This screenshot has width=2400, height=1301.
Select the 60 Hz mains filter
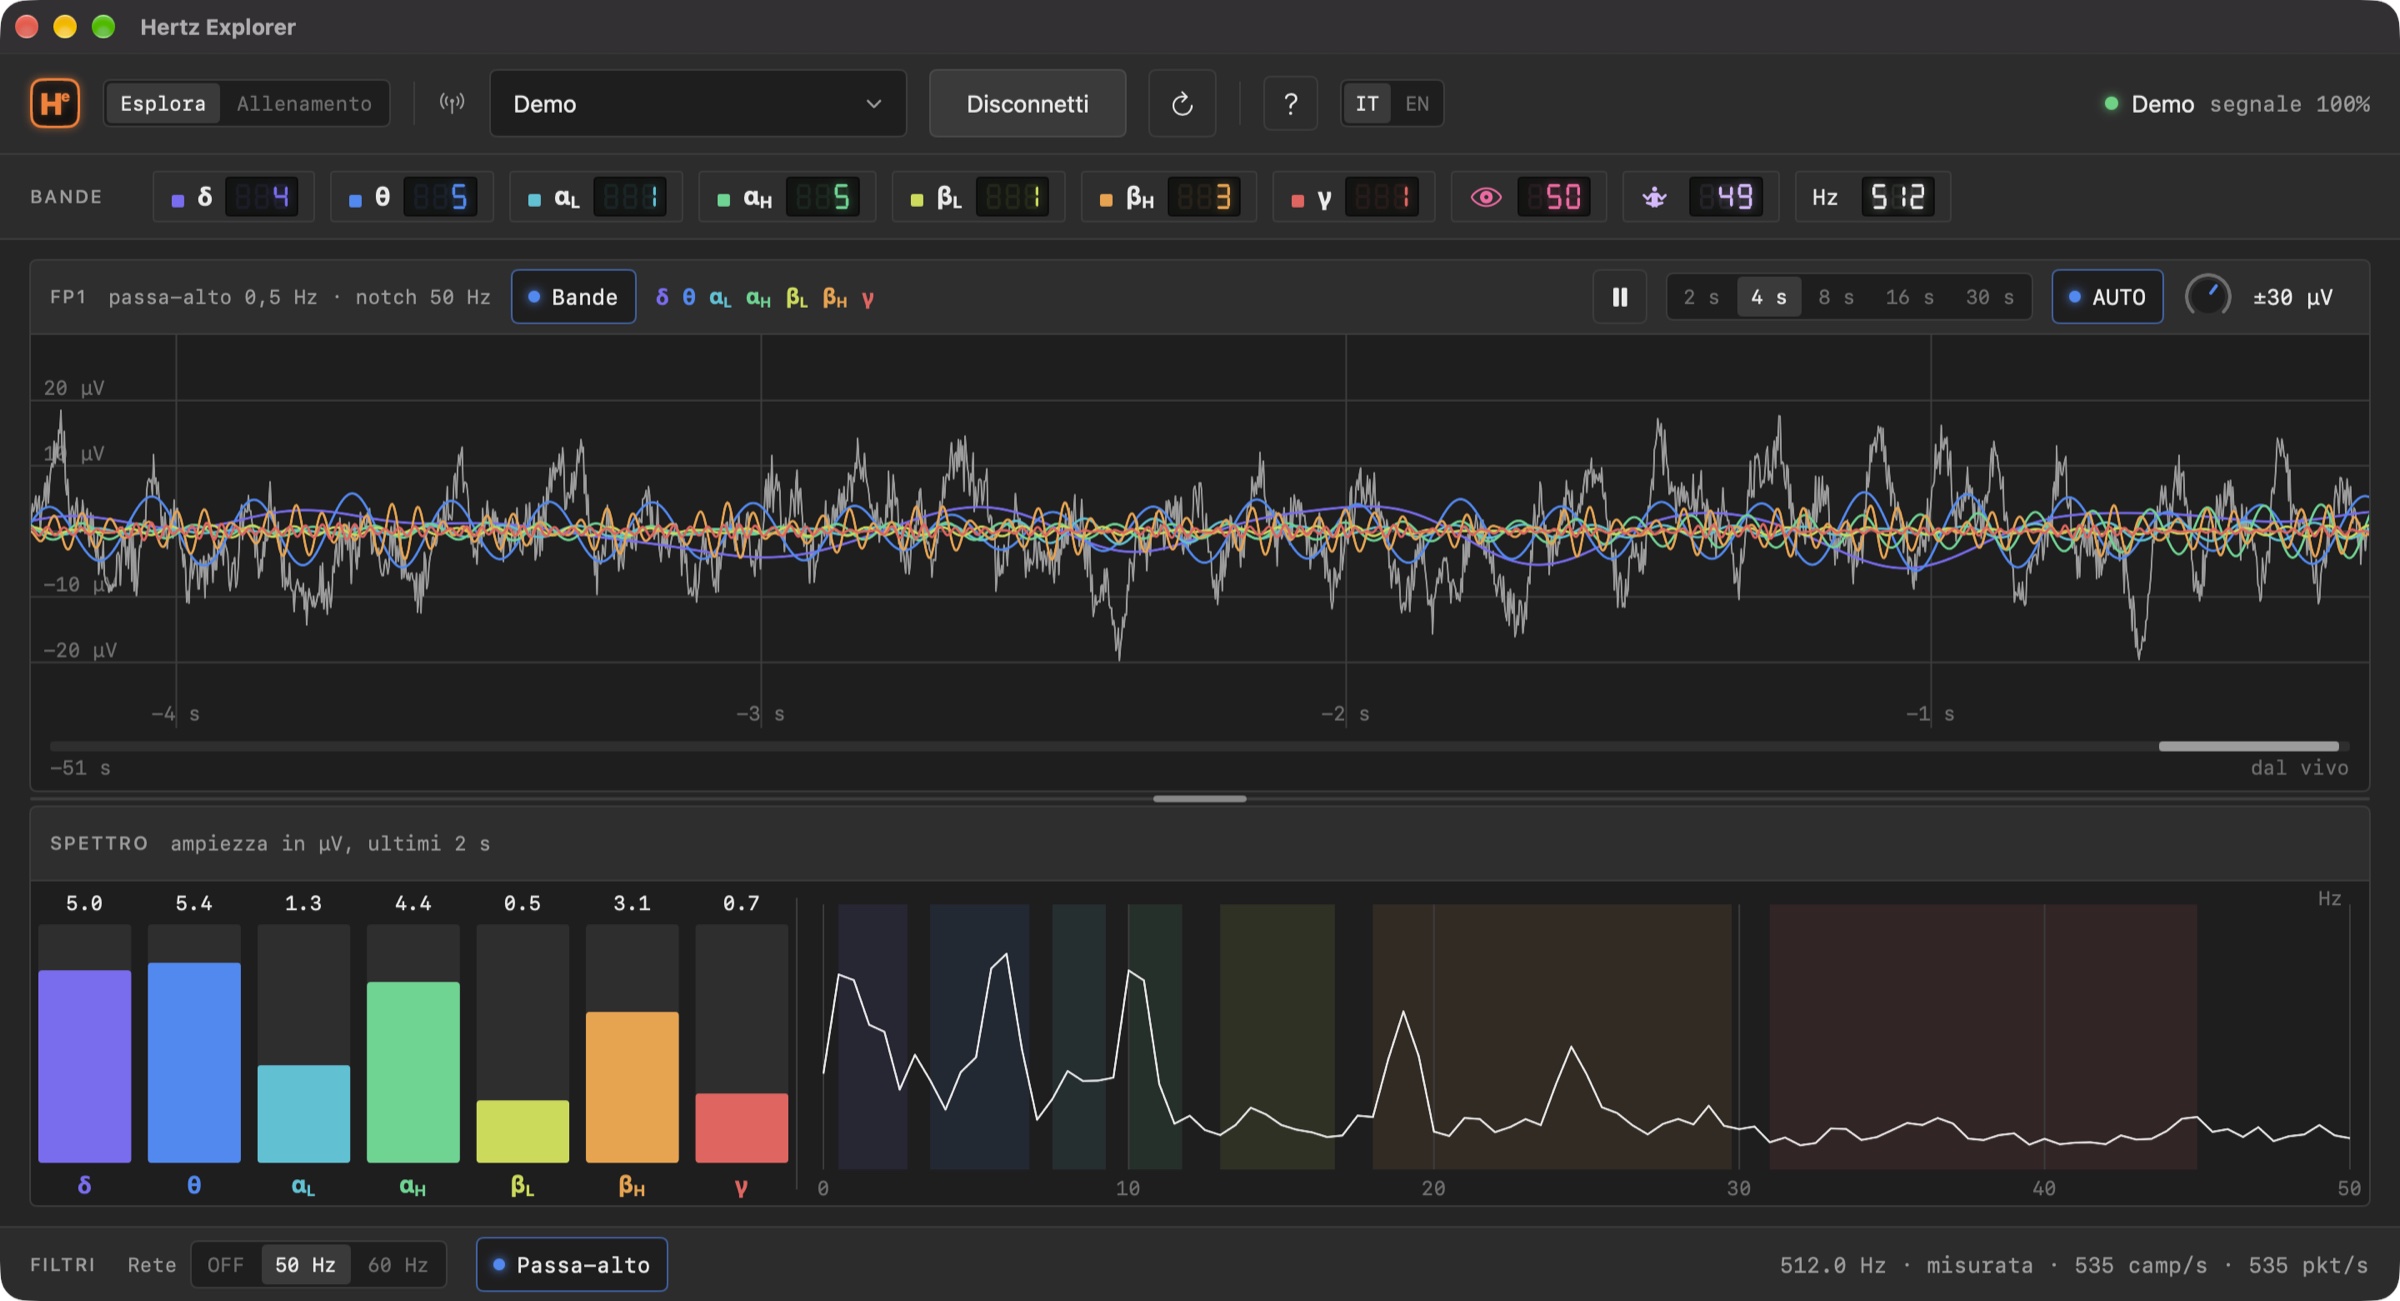[398, 1265]
